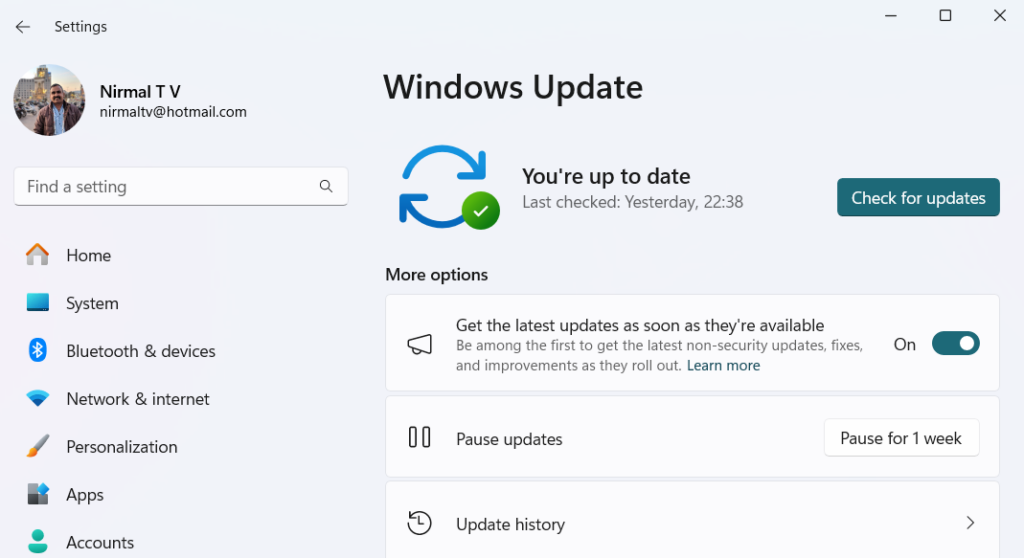This screenshot has width=1024, height=558.
Task: Click the More options heading
Action: pos(436,274)
